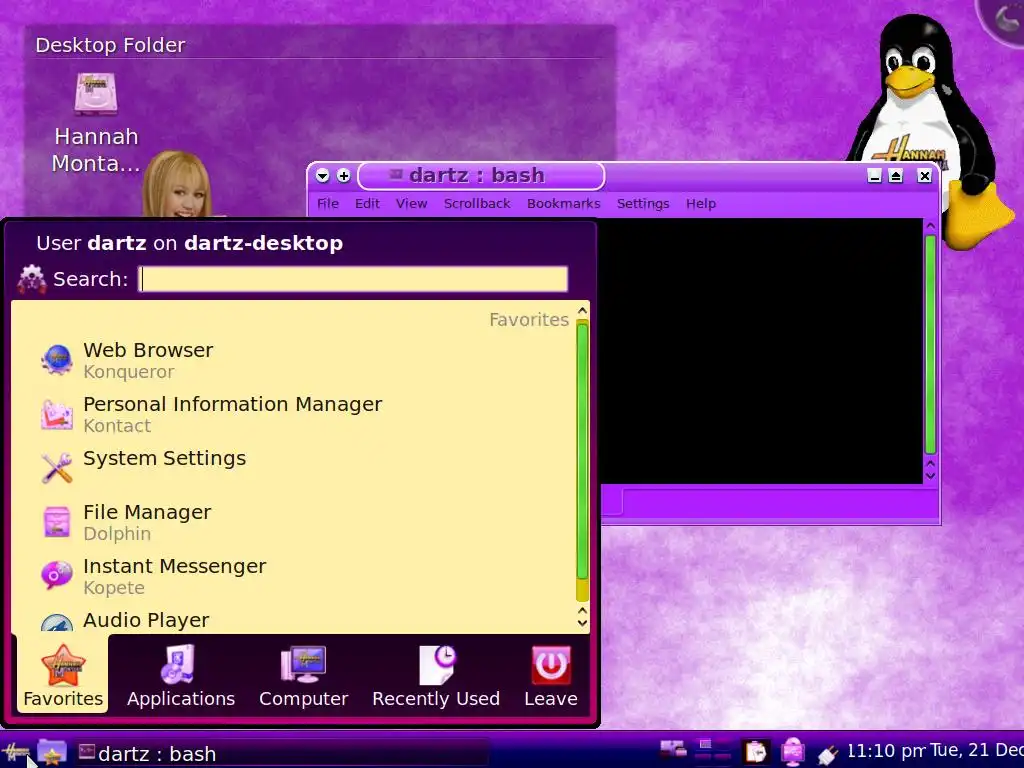Minimize the dartz : bash window
Screen dimensions: 1024x768
[874, 176]
